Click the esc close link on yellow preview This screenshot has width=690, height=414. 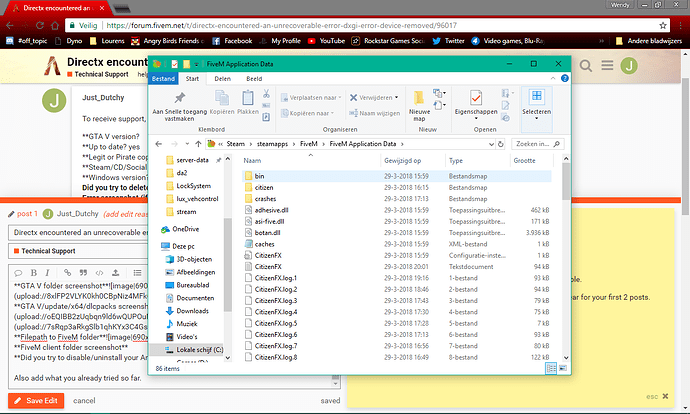click(657, 396)
